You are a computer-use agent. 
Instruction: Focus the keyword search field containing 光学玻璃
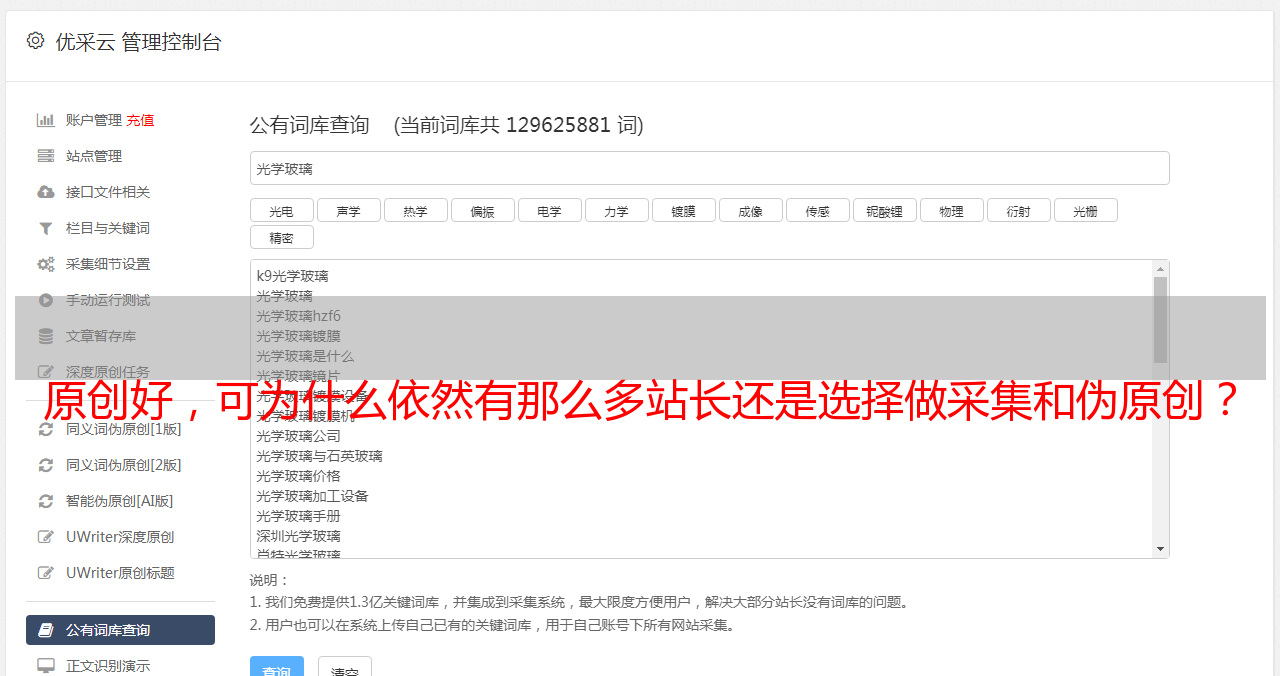pos(709,168)
